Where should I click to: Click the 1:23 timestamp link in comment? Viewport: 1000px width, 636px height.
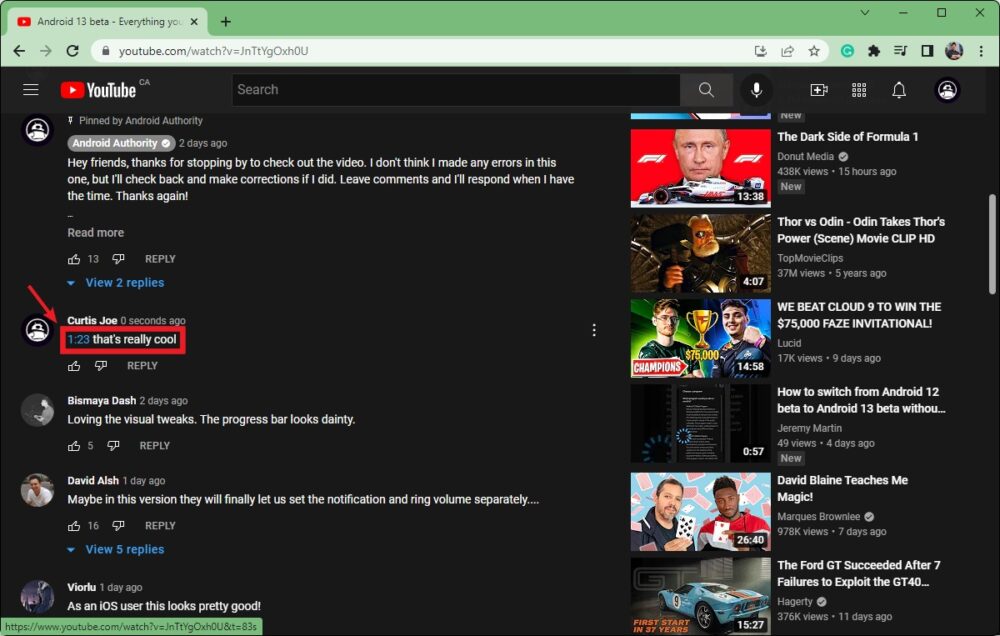click(x=78, y=340)
